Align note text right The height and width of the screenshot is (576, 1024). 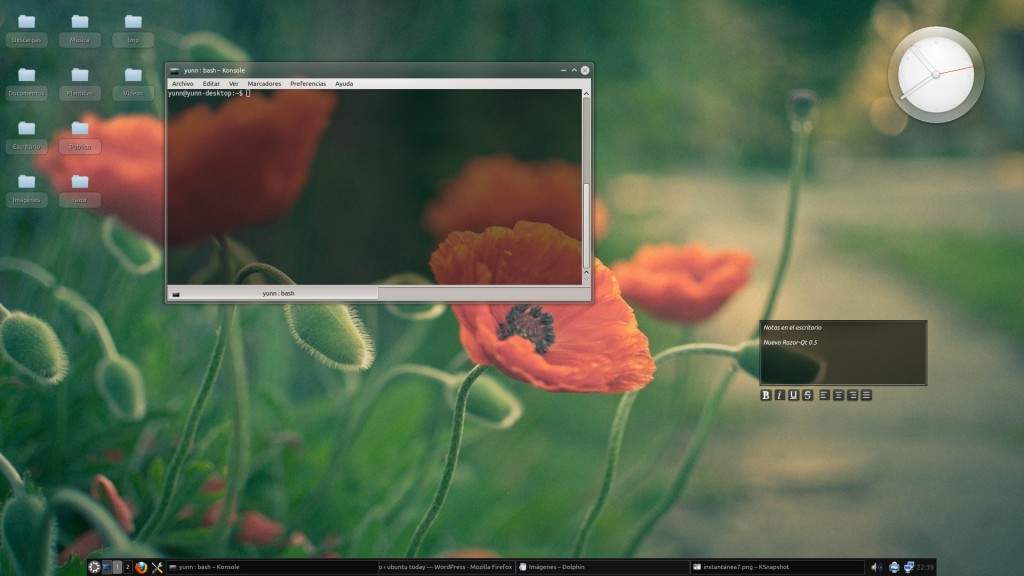[853, 395]
